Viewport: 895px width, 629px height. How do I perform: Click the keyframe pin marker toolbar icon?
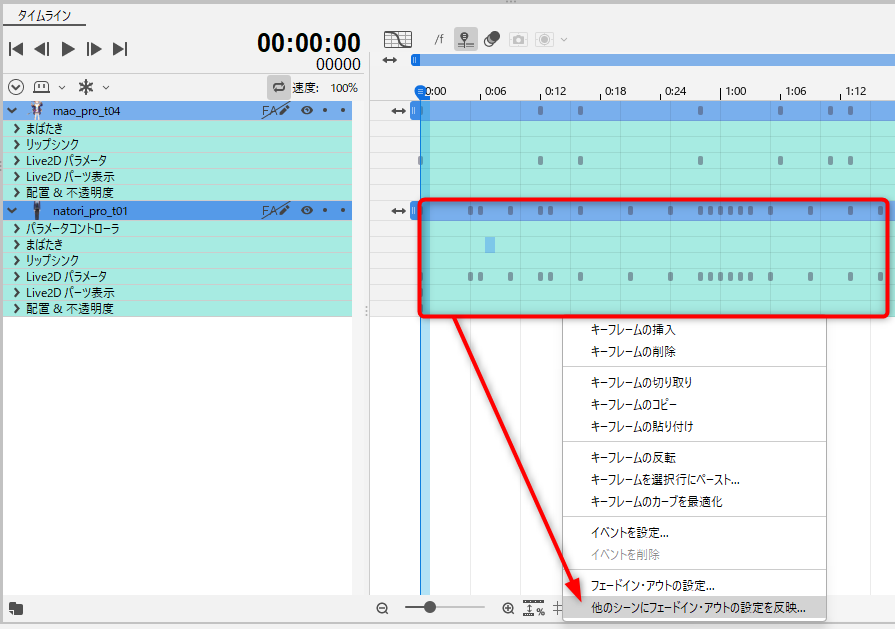click(x=466, y=39)
